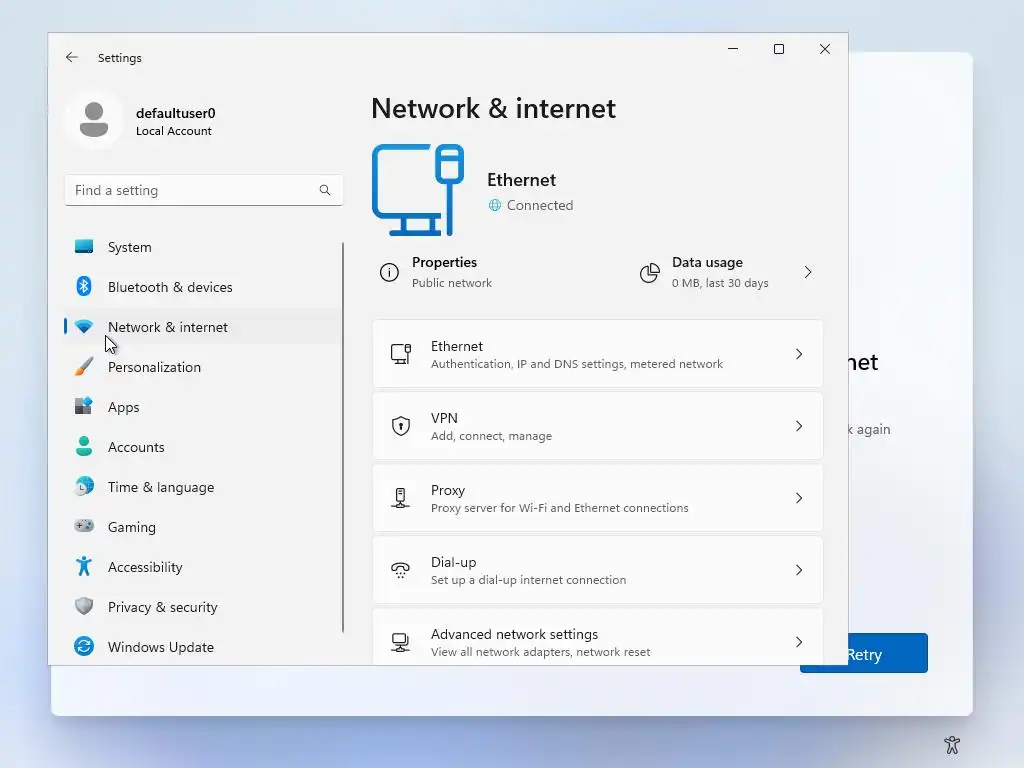Image resolution: width=1024 pixels, height=768 pixels.
Task: Click the Privacy & security label
Action: pyautogui.click(x=163, y=607)
